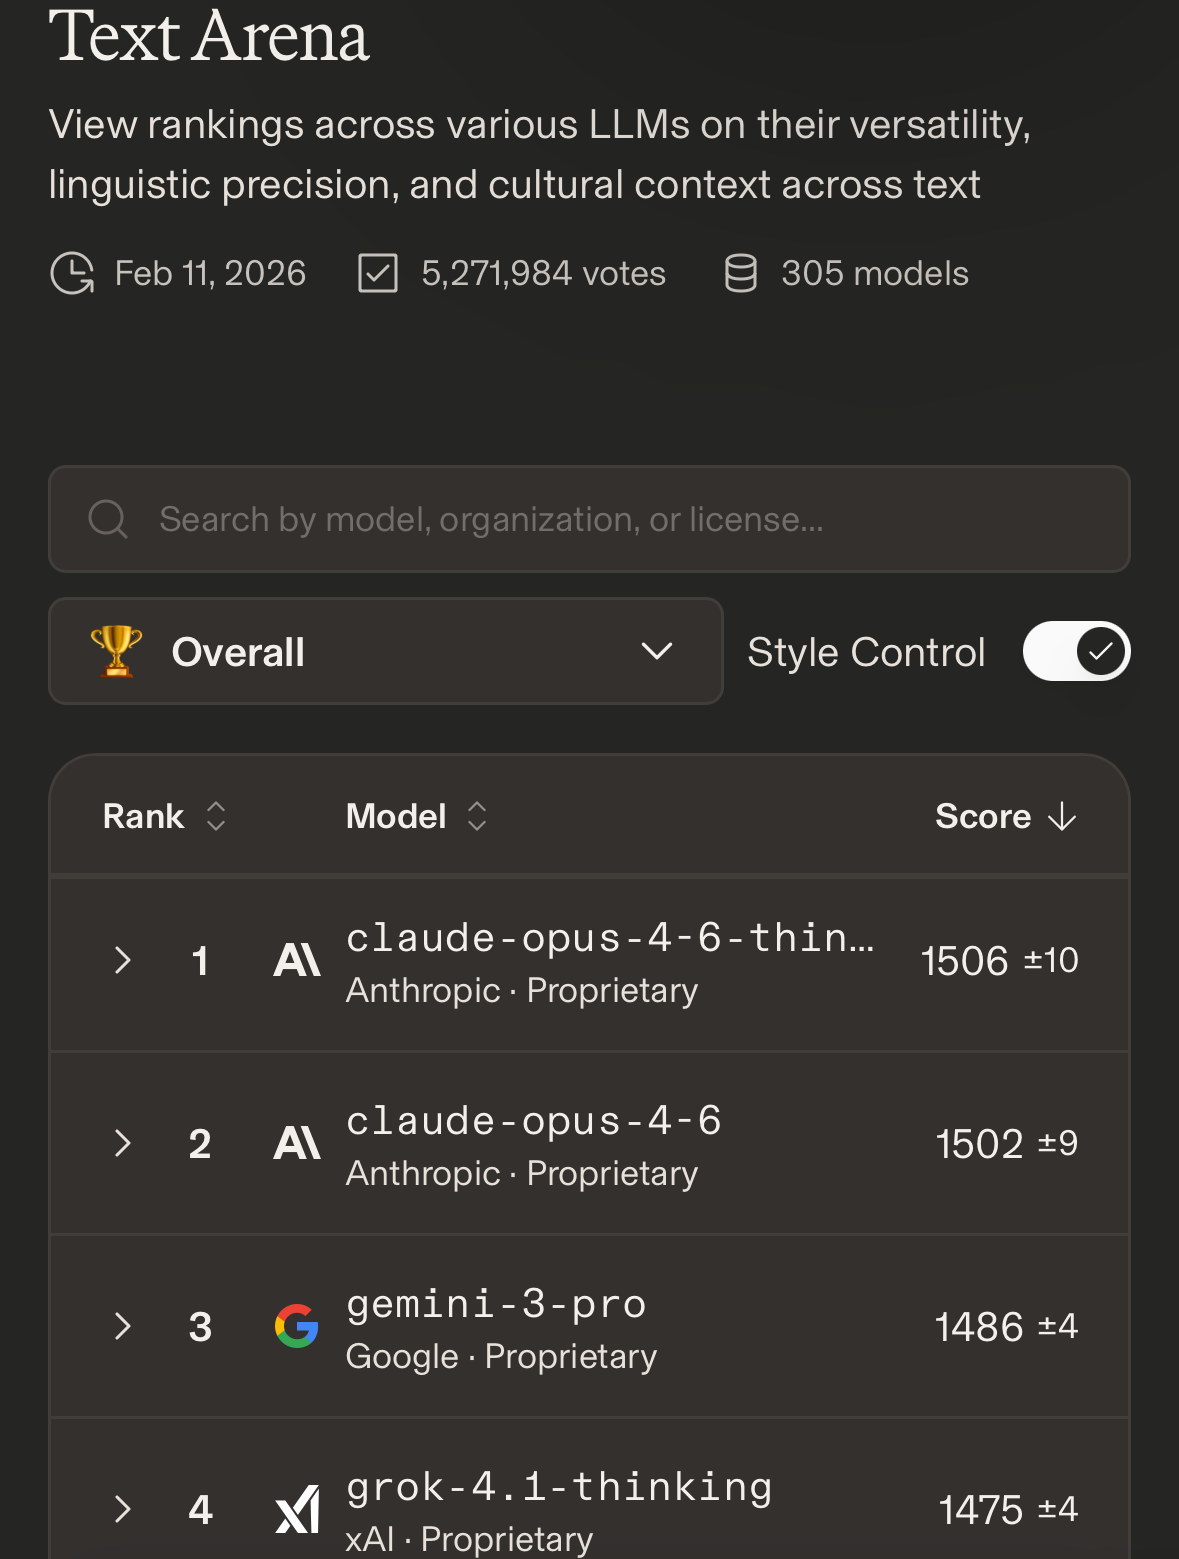Click the Anthropic logo on rank 2 row
This screenshot has width=1179, height=1559.
(x=297, y=1144)
